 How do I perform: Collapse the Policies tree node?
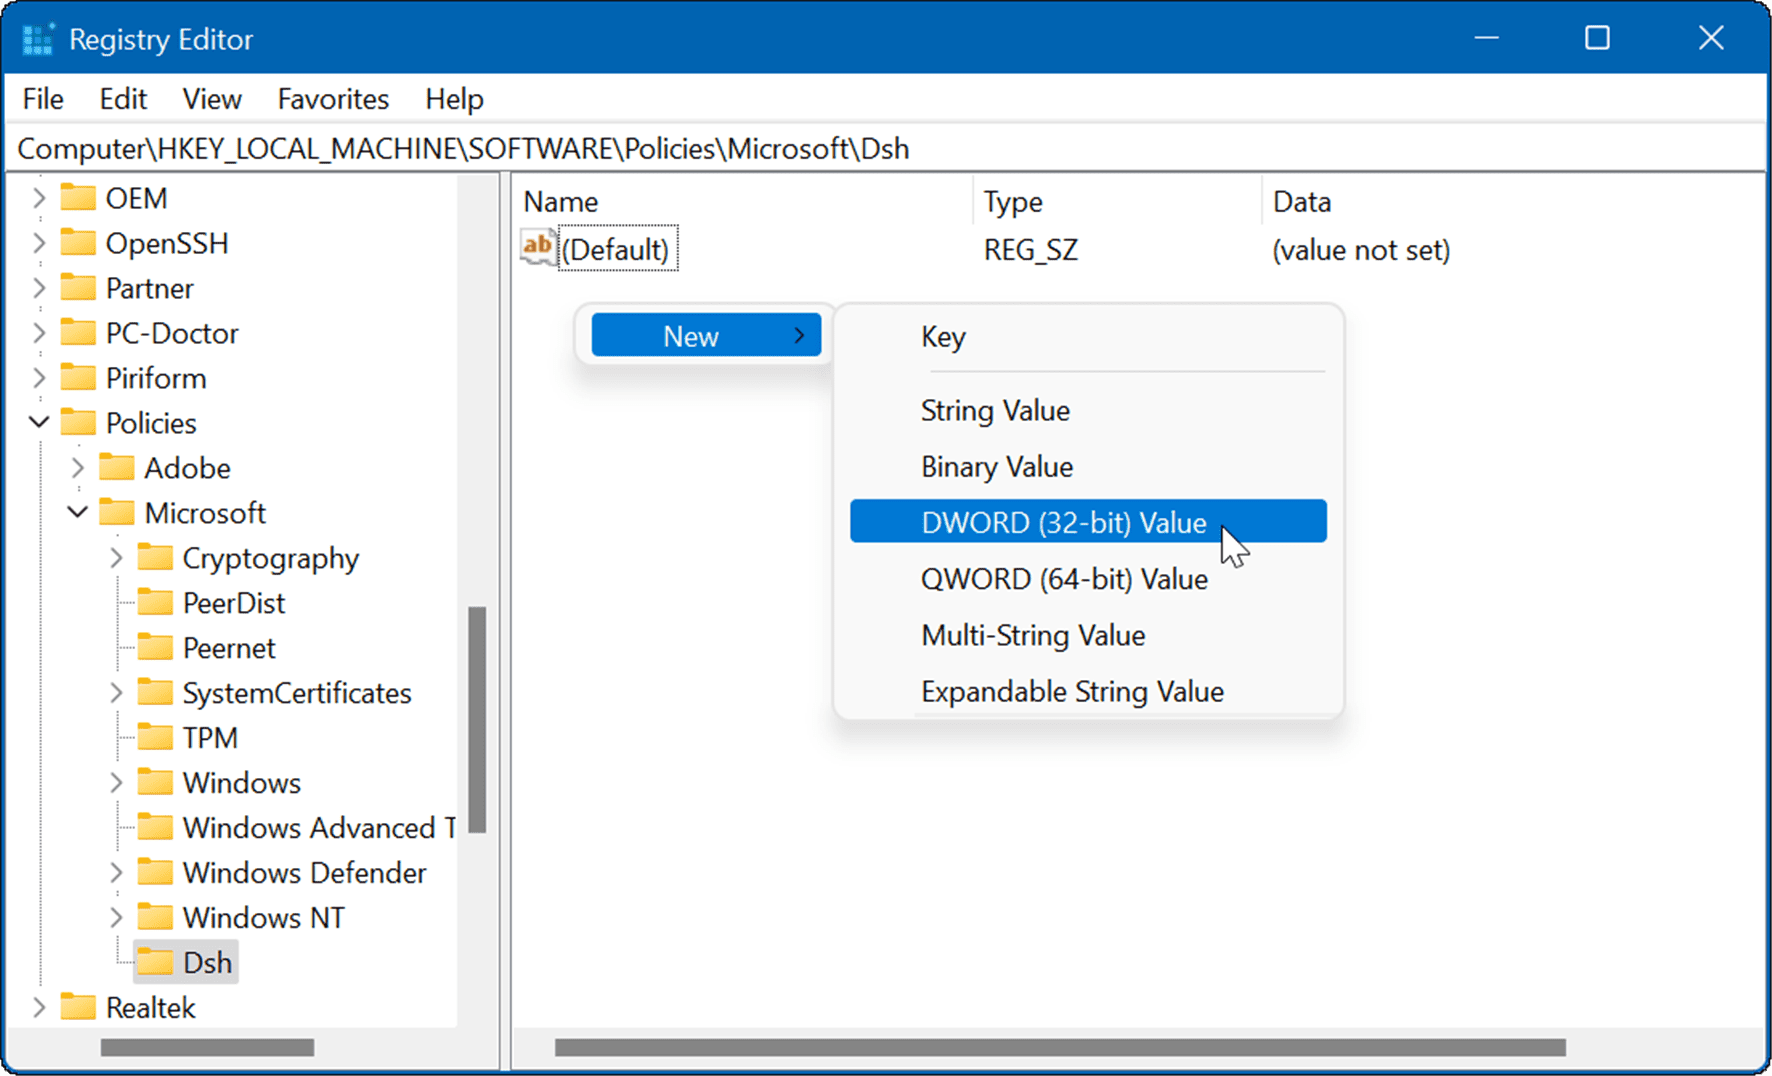[x=39, y=422]
